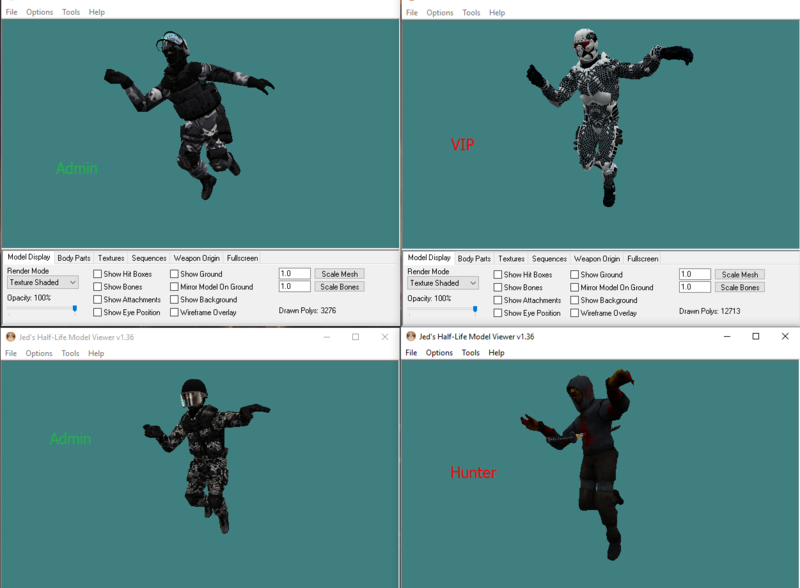Screen dimensions: 800x588
Task: Minimize the model viewer window showing Hunter
Action: click(x=726, y=337)
